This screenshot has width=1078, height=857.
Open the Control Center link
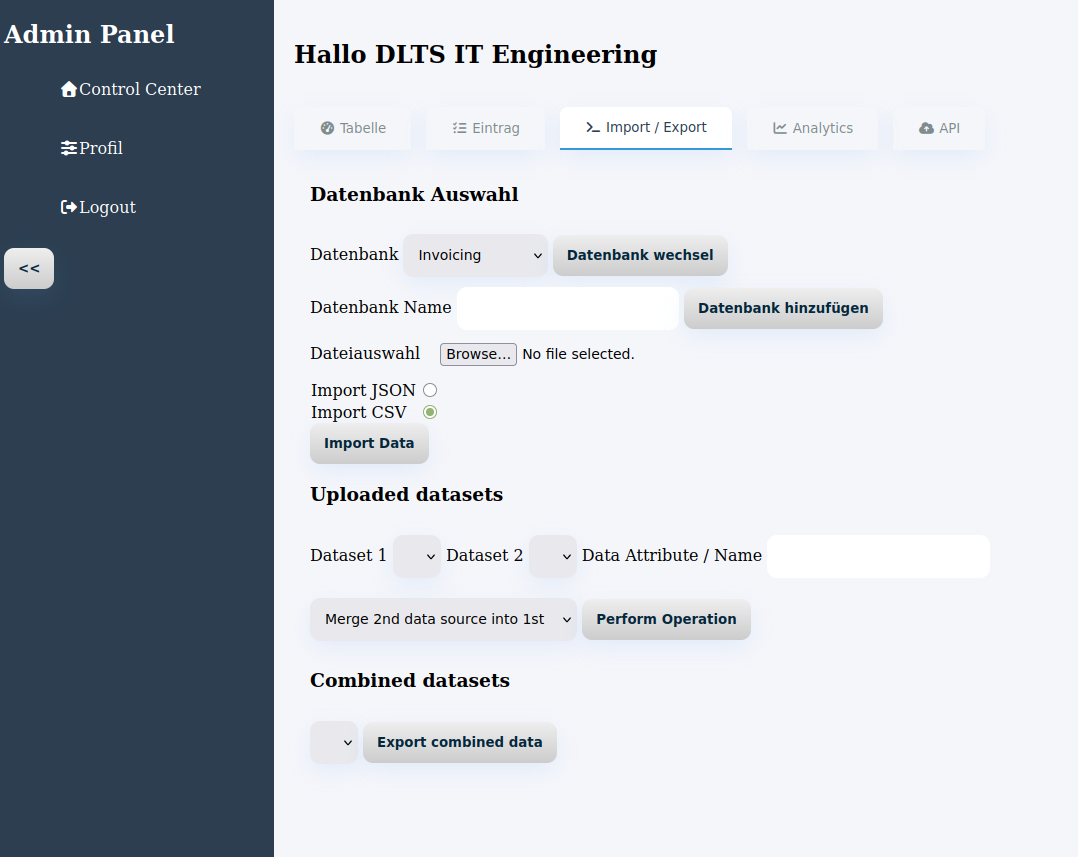pyautogui.click(x=131, y=89)
